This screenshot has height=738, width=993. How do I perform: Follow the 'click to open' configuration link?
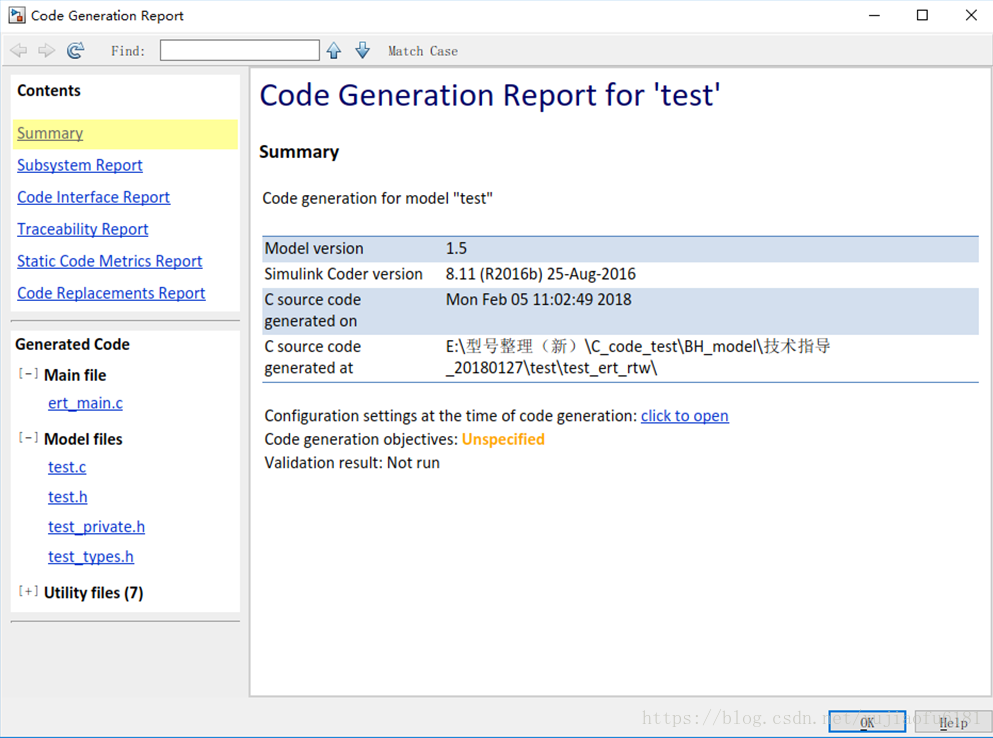(x=684, y=416)
